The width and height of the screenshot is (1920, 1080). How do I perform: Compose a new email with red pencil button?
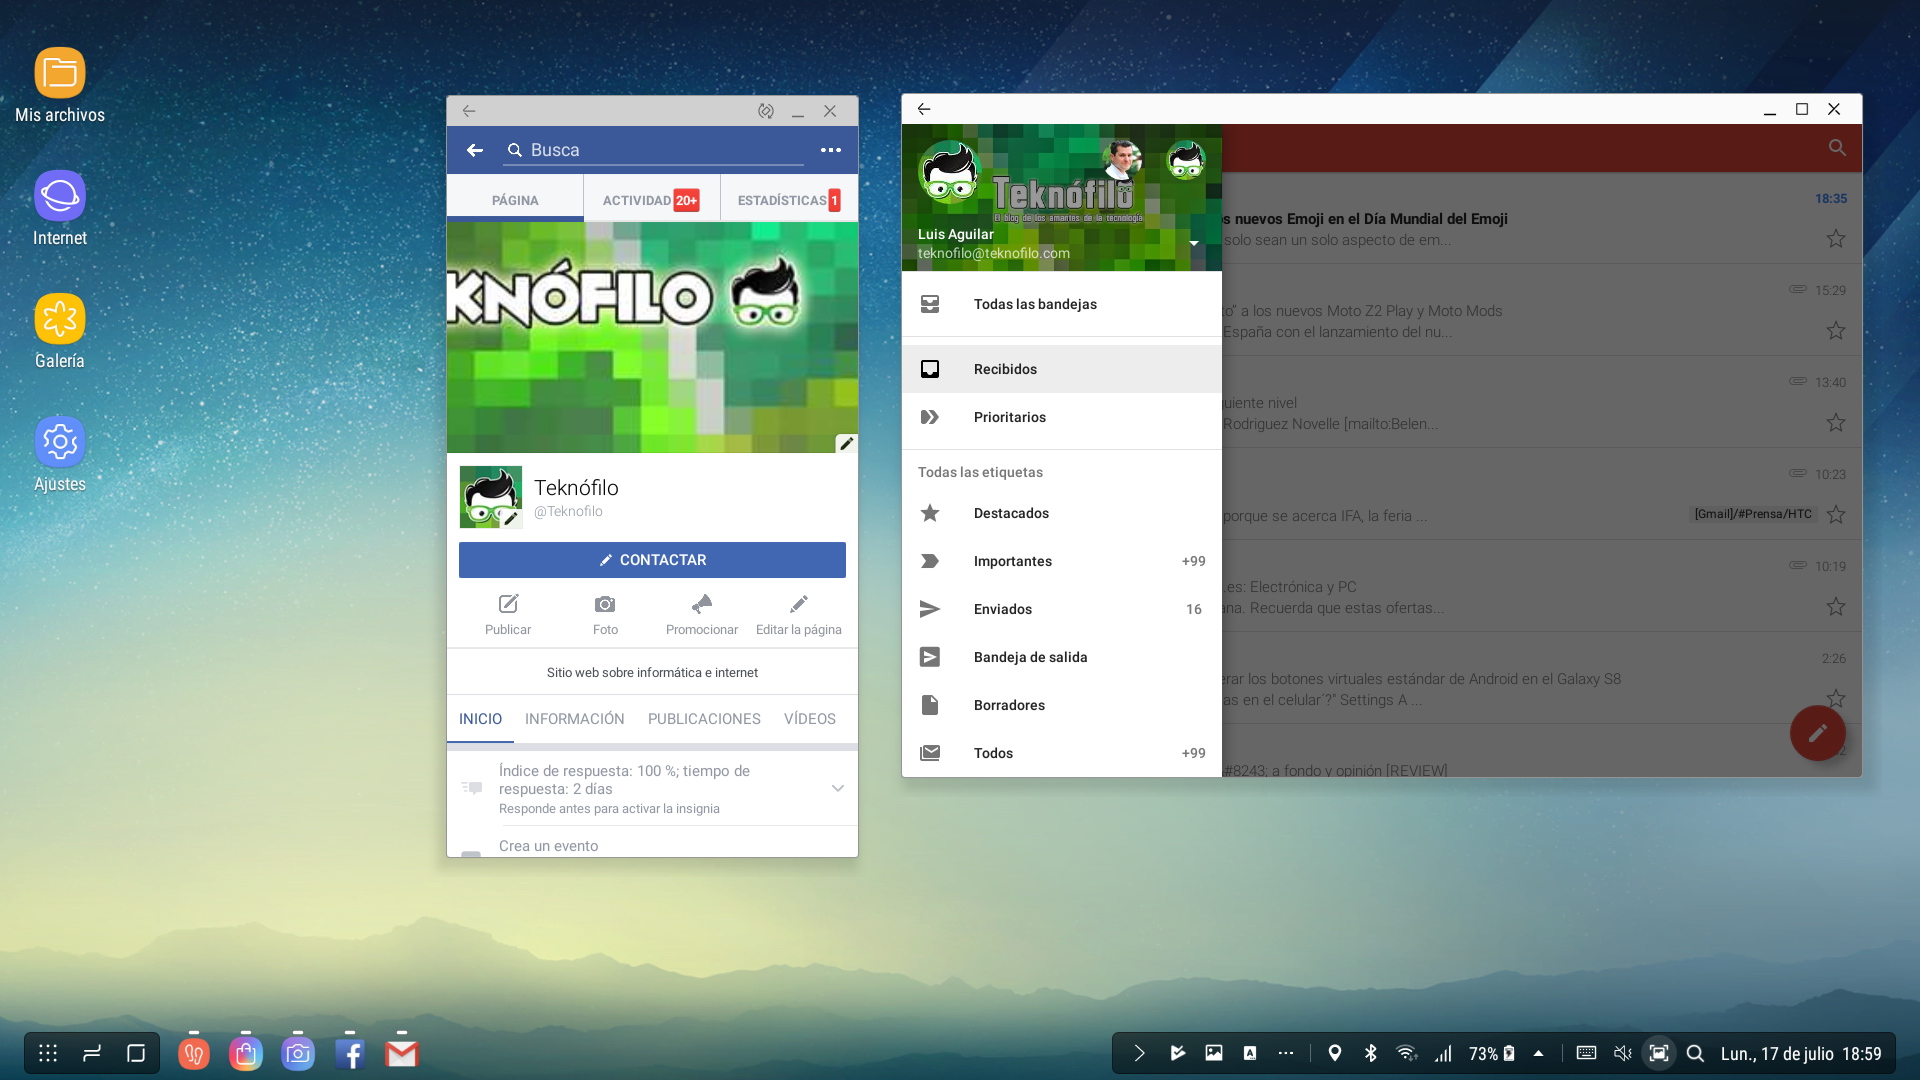(1818, 733)
